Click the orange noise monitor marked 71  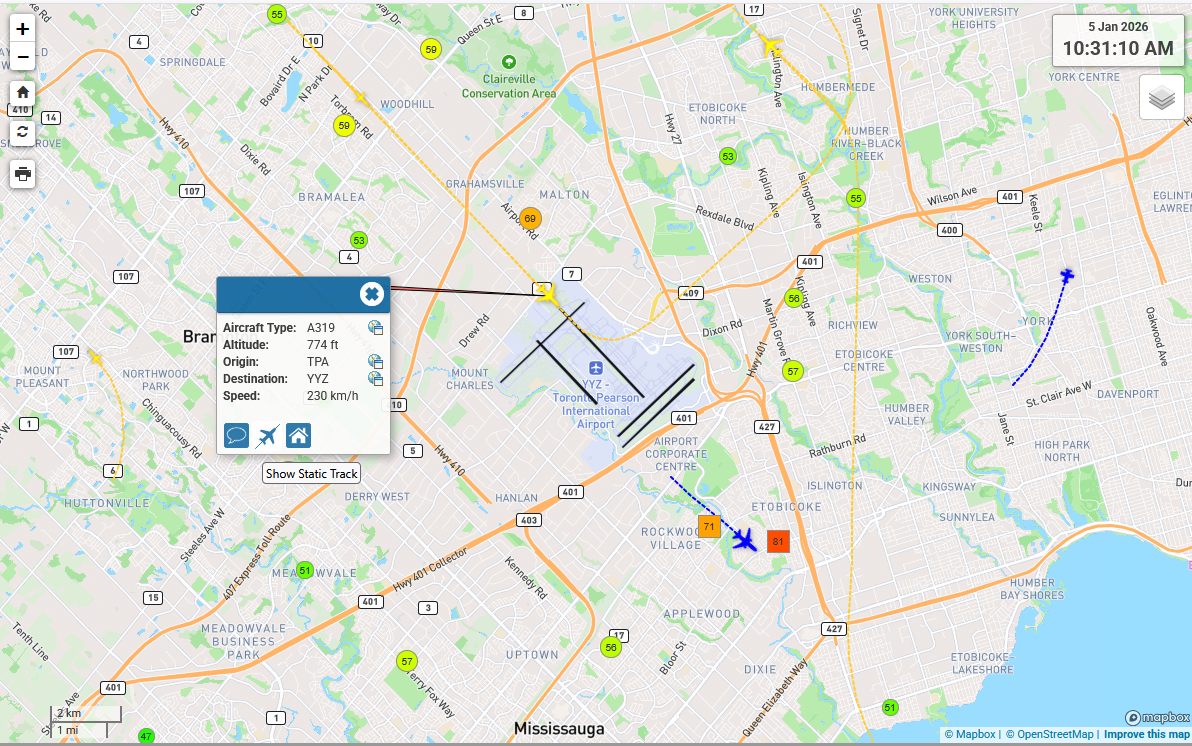pos(709,526)
